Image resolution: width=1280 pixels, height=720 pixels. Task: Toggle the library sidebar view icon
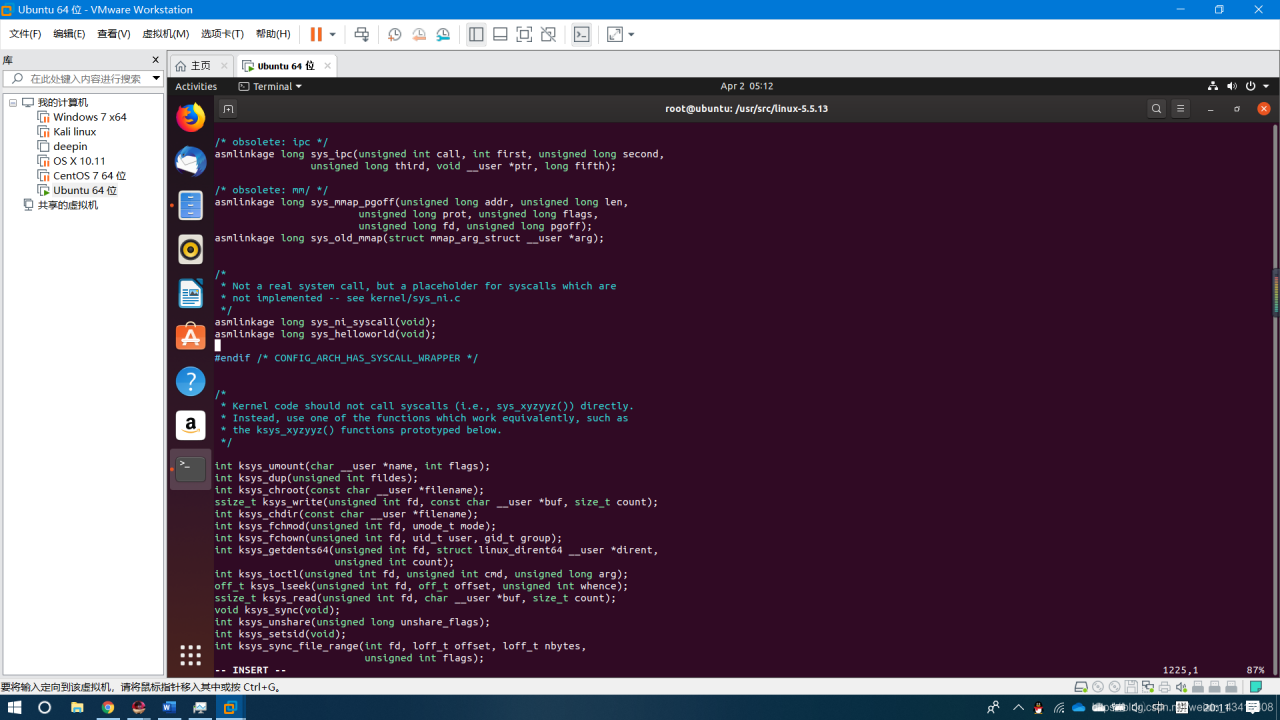476,34
